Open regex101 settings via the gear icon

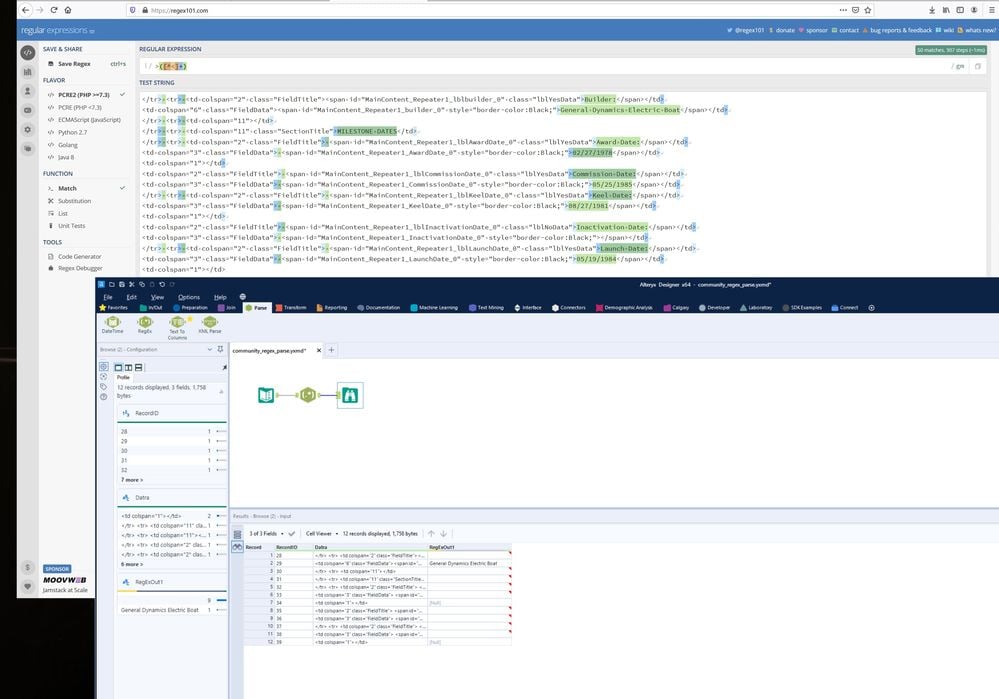[27, 128]
